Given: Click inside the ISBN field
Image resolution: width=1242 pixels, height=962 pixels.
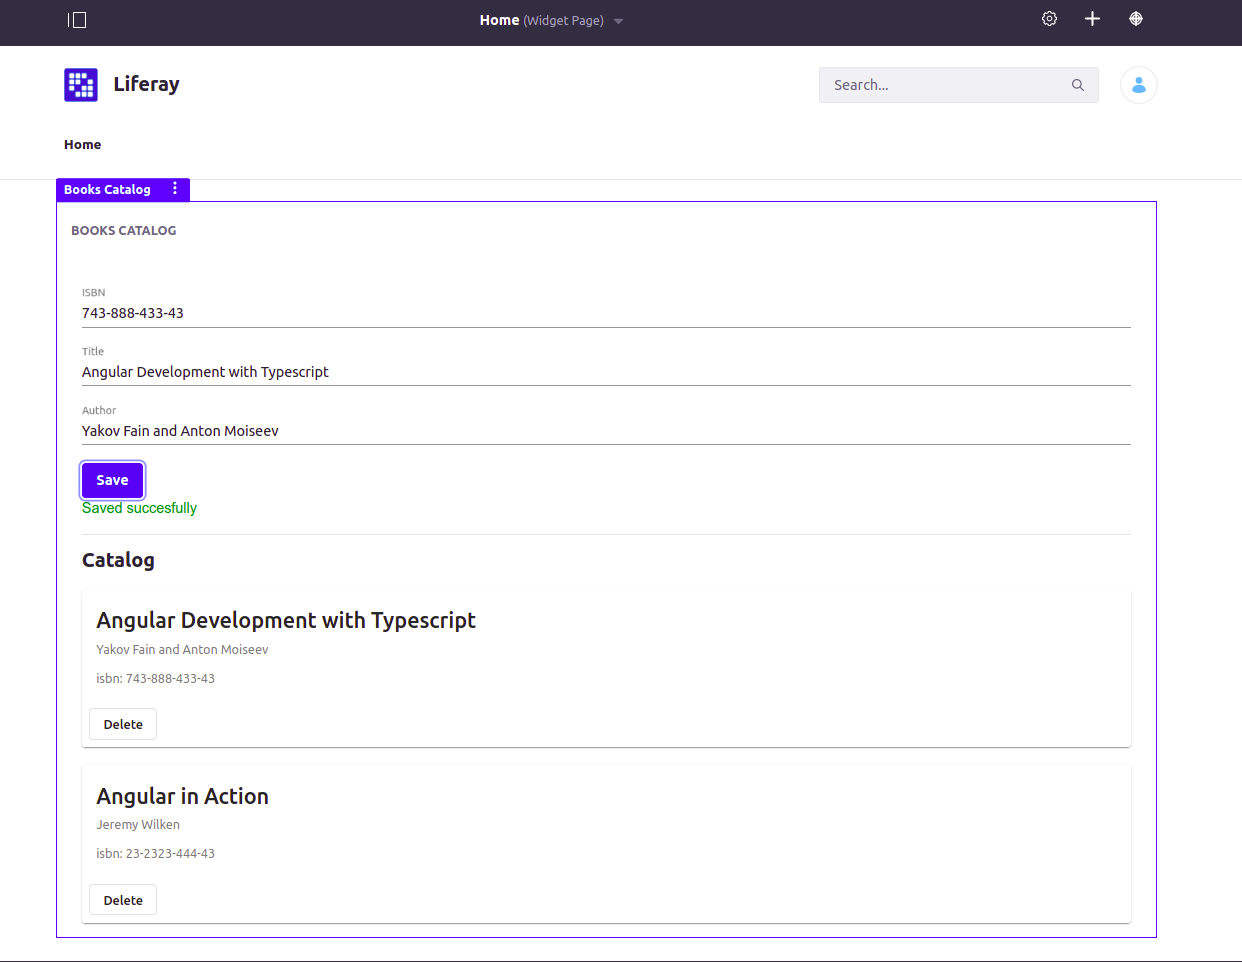Looking at the screenshot, I should 400,312.
